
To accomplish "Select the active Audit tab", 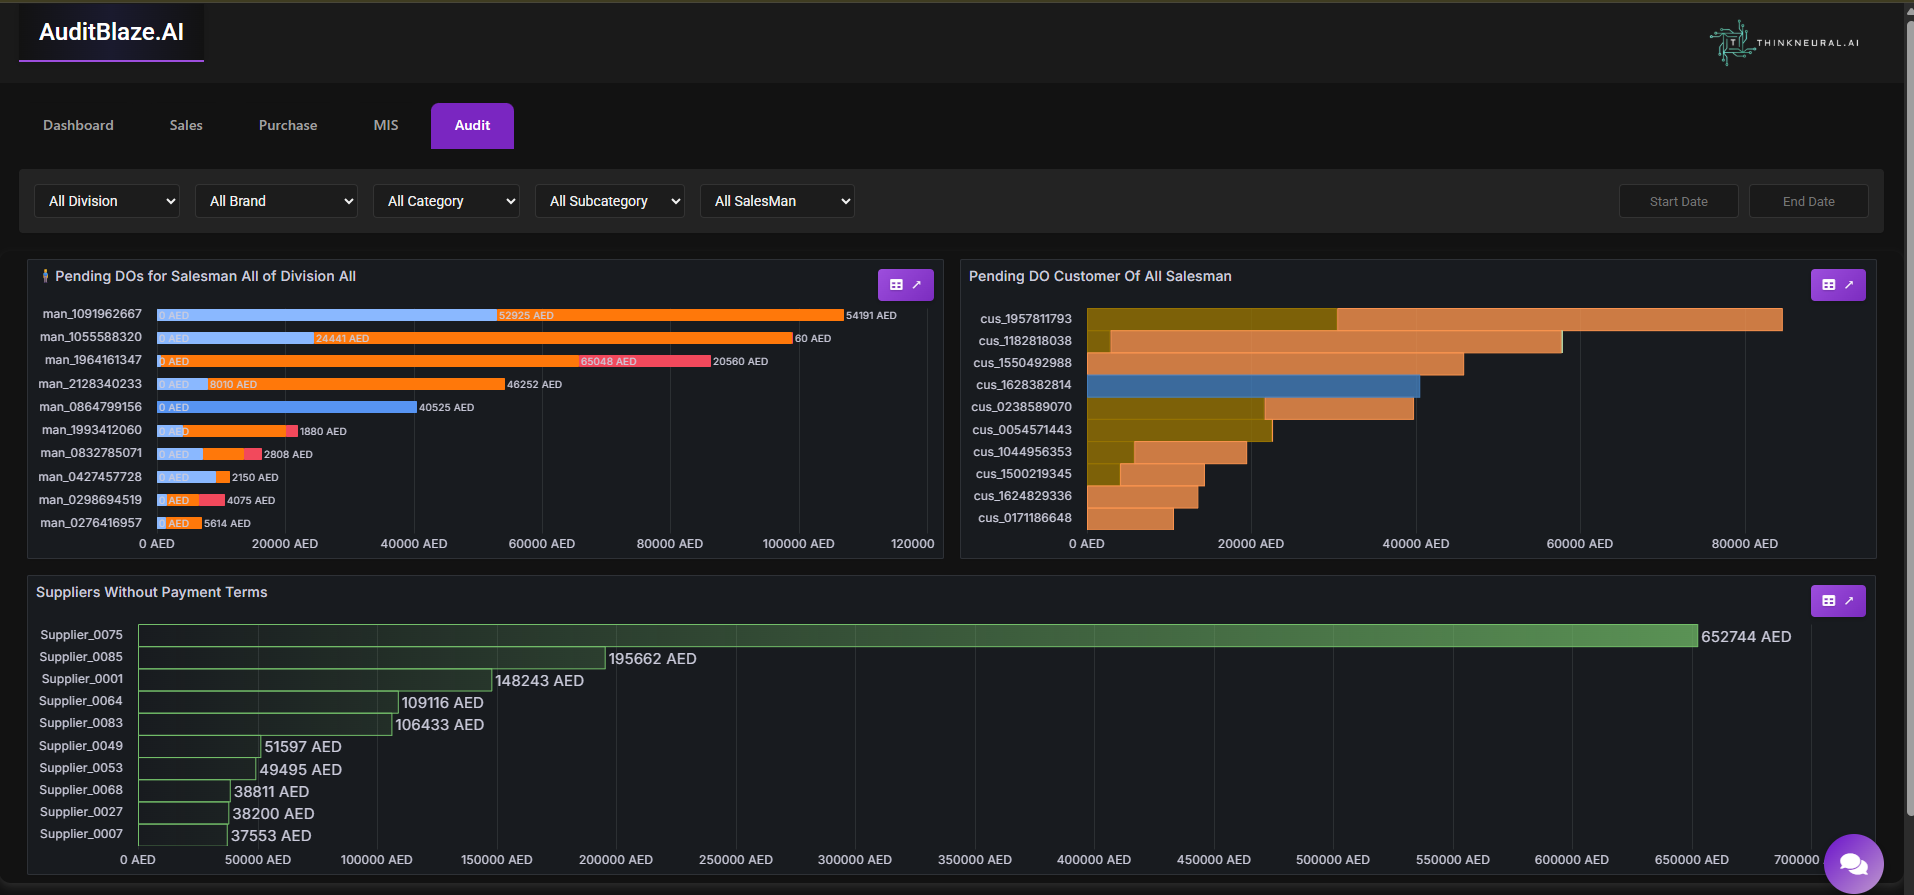I will tap(472, 126).
